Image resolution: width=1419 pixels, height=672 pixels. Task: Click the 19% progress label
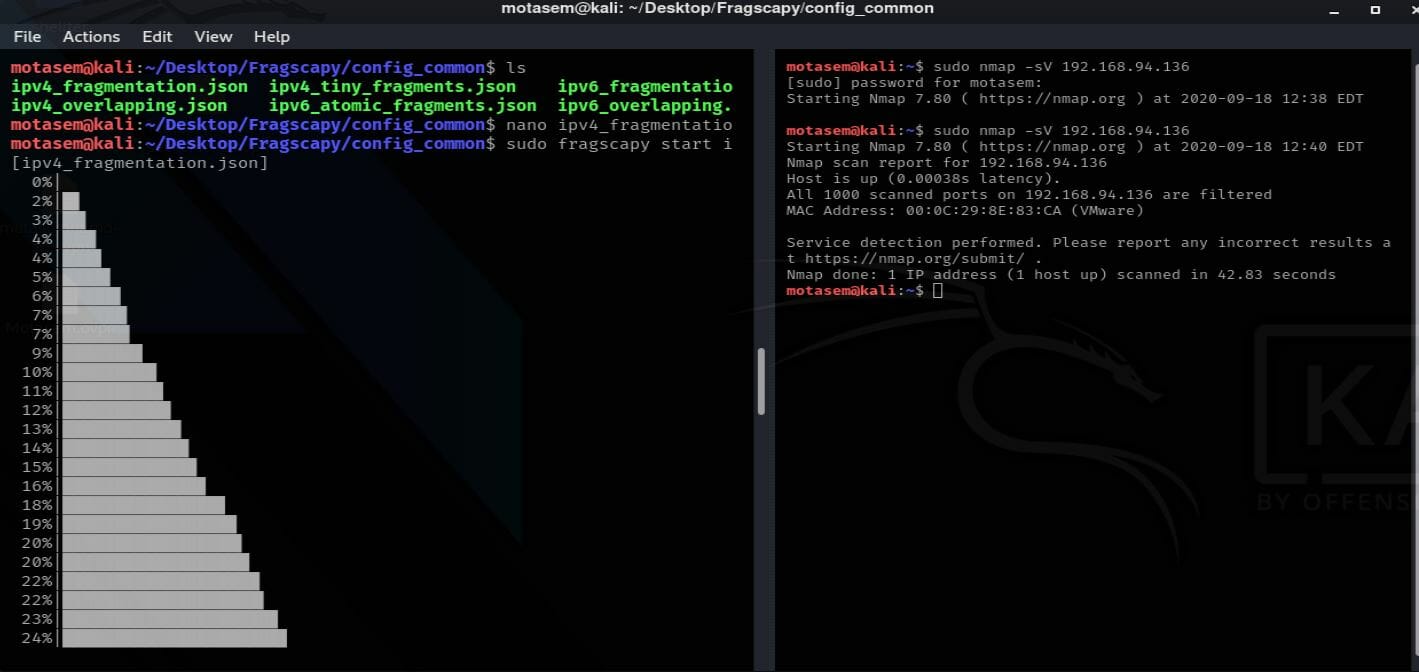(x=36, y=524)
